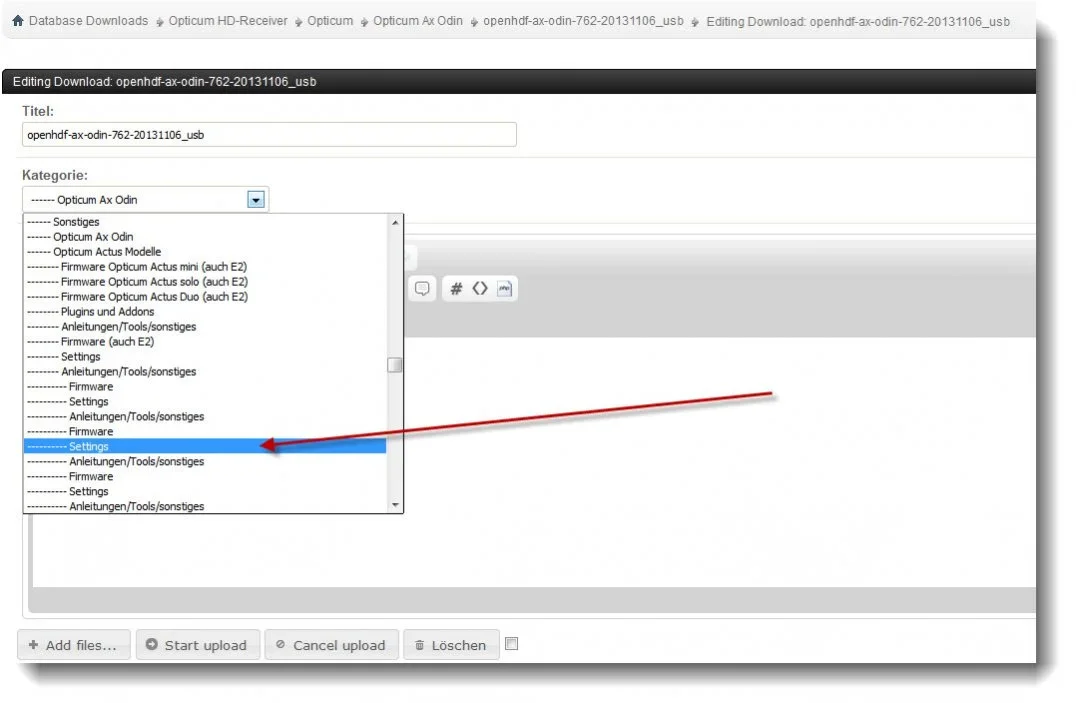Insert a quote using the speech bubble icon

422,288
